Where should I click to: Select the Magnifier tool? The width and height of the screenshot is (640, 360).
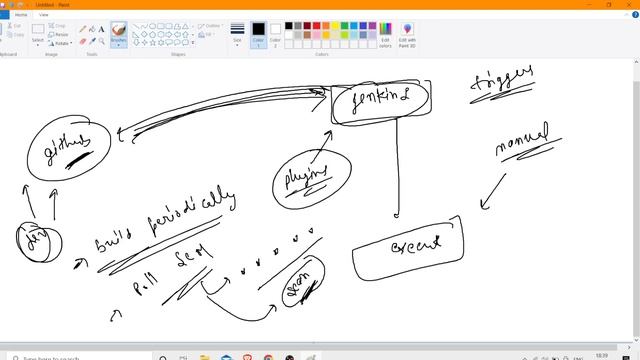(101, 41)
